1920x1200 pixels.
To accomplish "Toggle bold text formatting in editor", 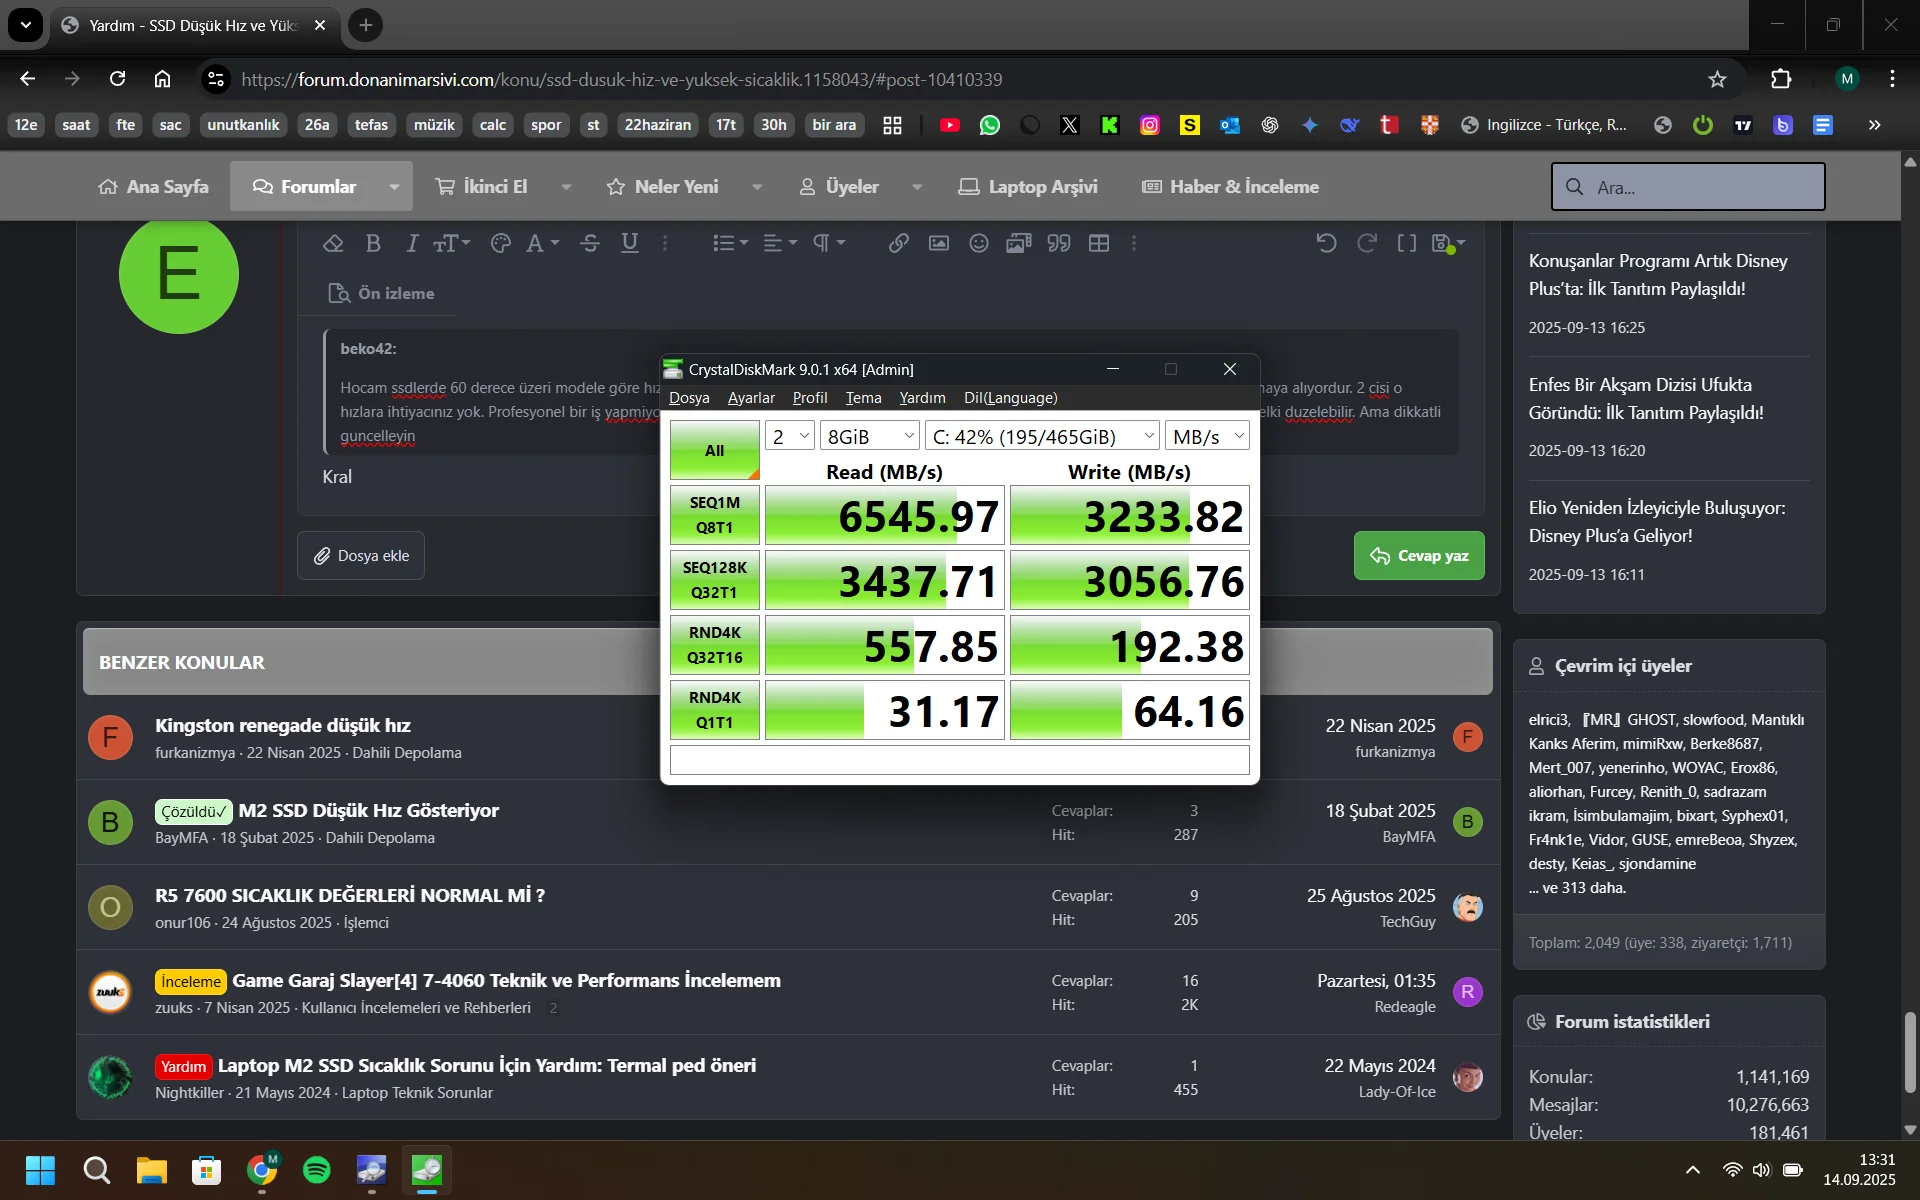I will pos(373,243).
